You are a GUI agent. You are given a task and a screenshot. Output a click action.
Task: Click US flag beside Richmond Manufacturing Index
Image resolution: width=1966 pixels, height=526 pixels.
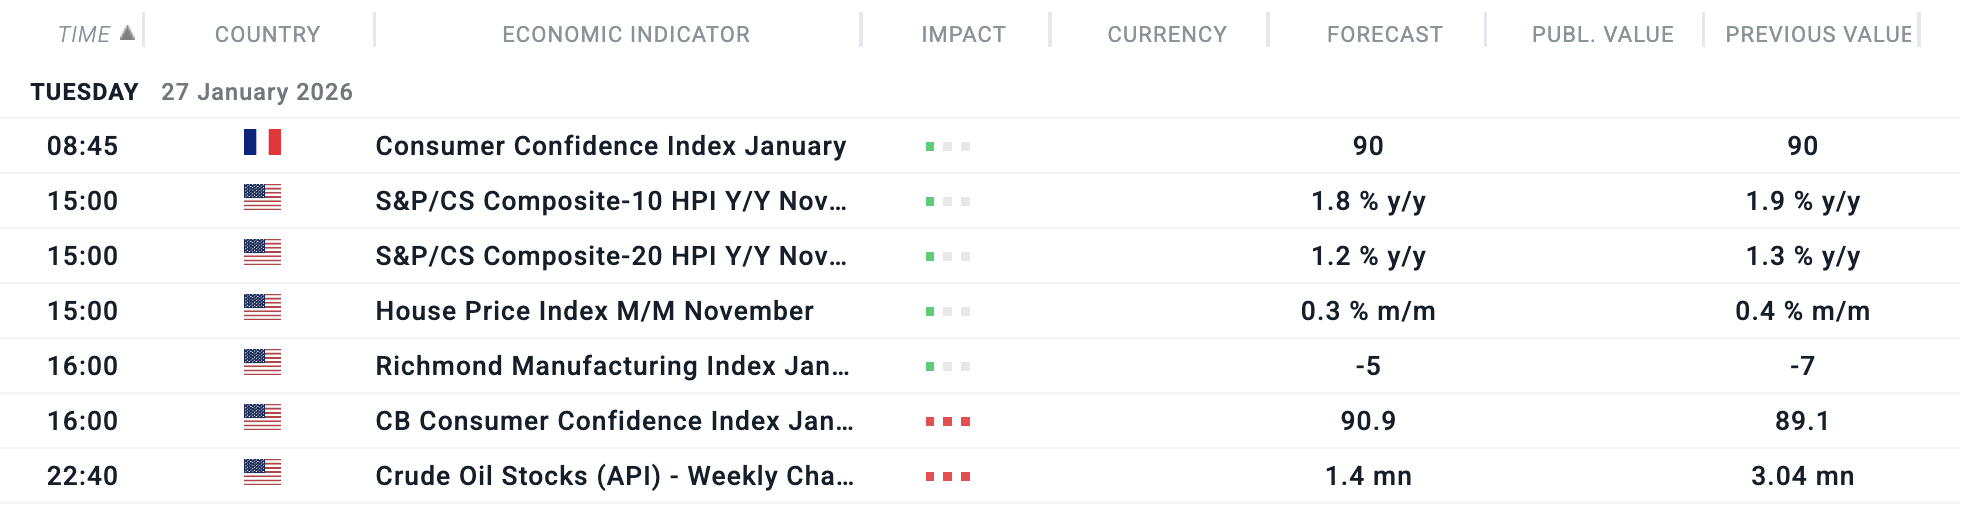(262, 363)
